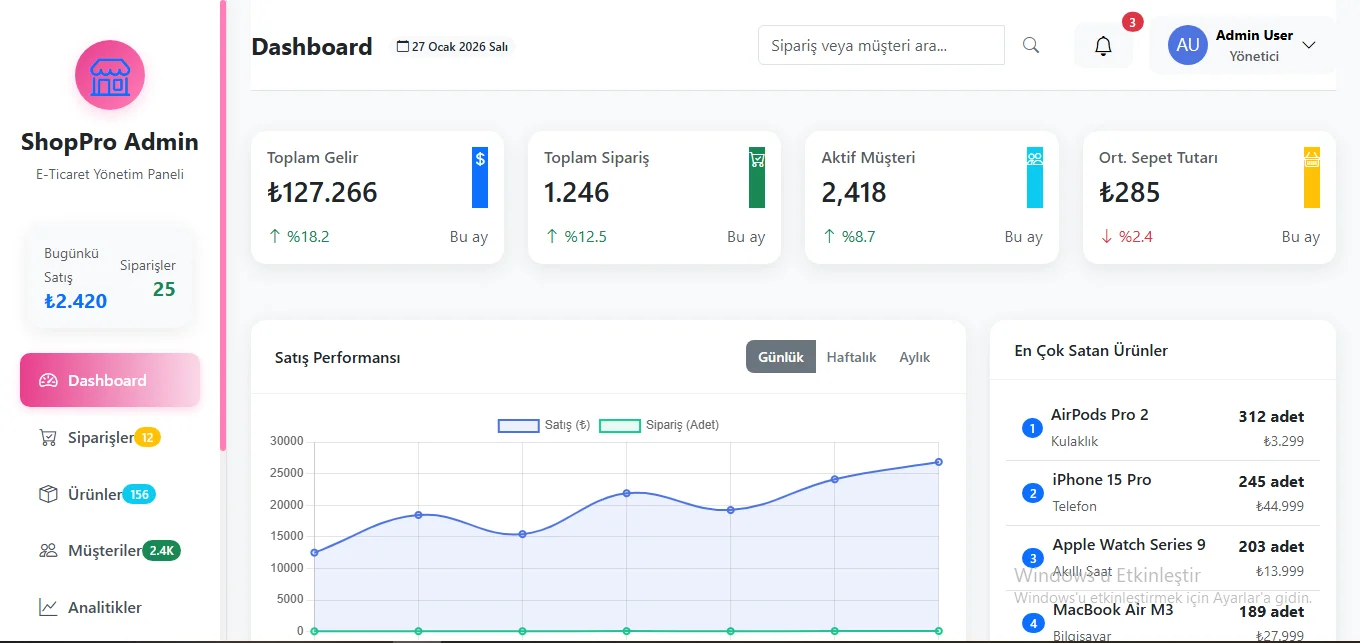
Task: Open Siparişler in the sidebar
Action: click(x=100, y=438)
